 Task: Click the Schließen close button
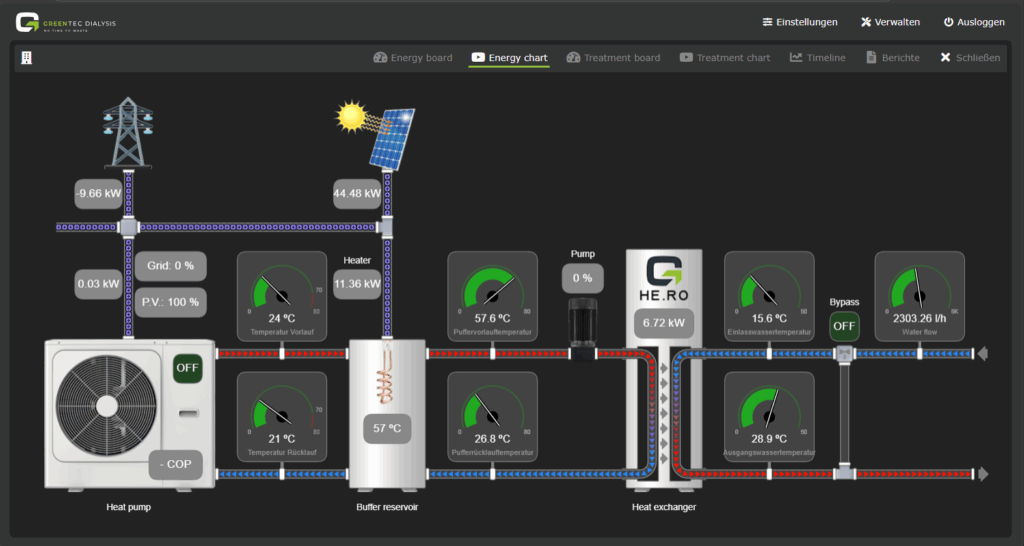[x=969, y=58]
